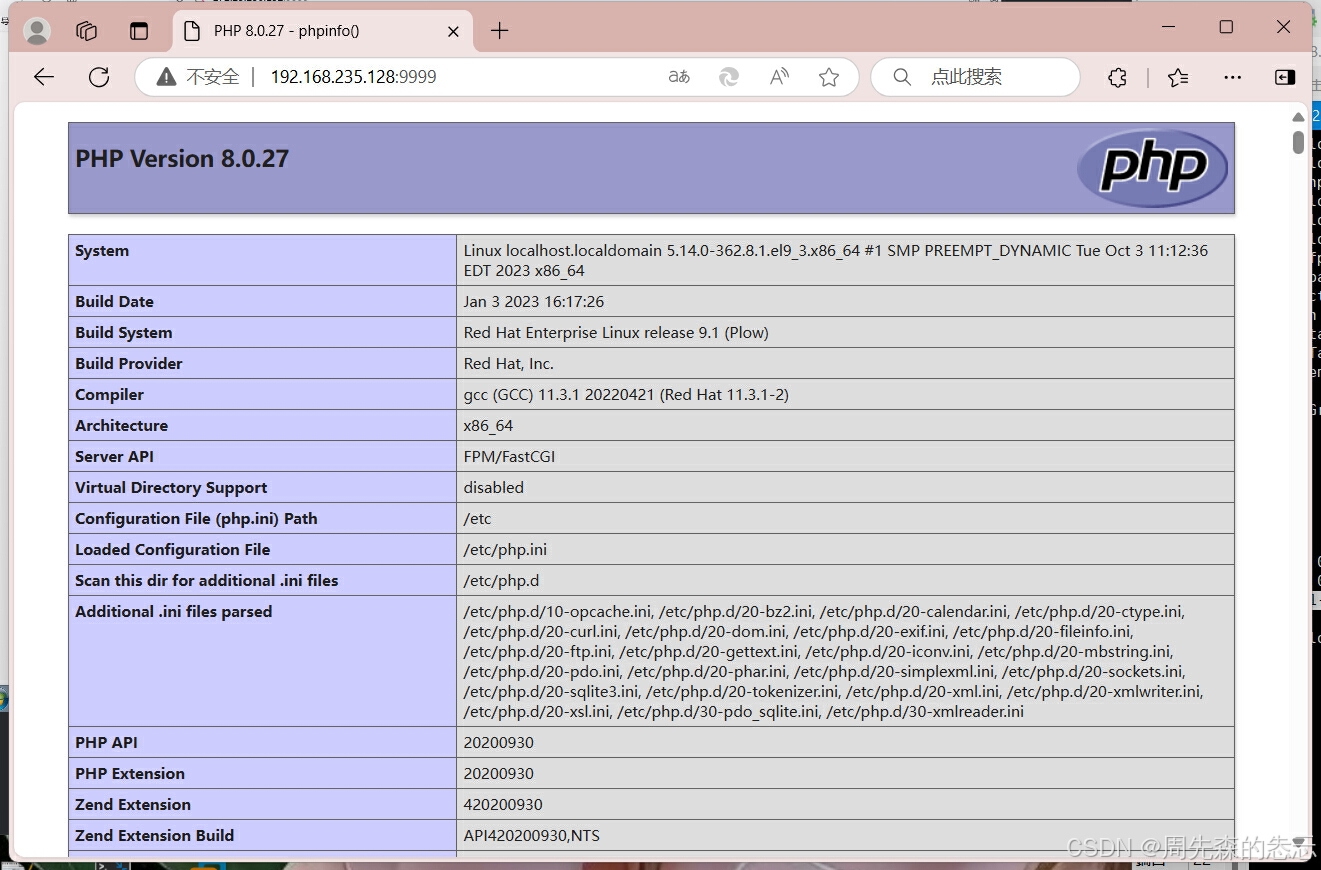Open the browser profile avatar
This screenshot has width=1321, height=870.
tap(37, 31)
